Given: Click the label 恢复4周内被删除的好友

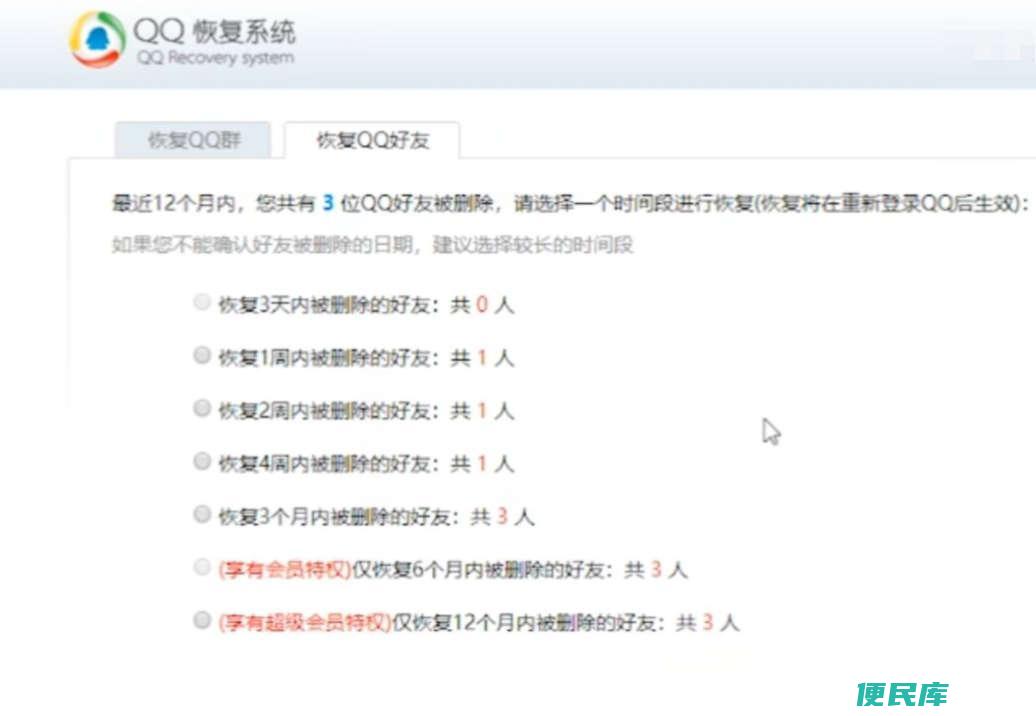Looking at the screenshot, I should 324,464.
